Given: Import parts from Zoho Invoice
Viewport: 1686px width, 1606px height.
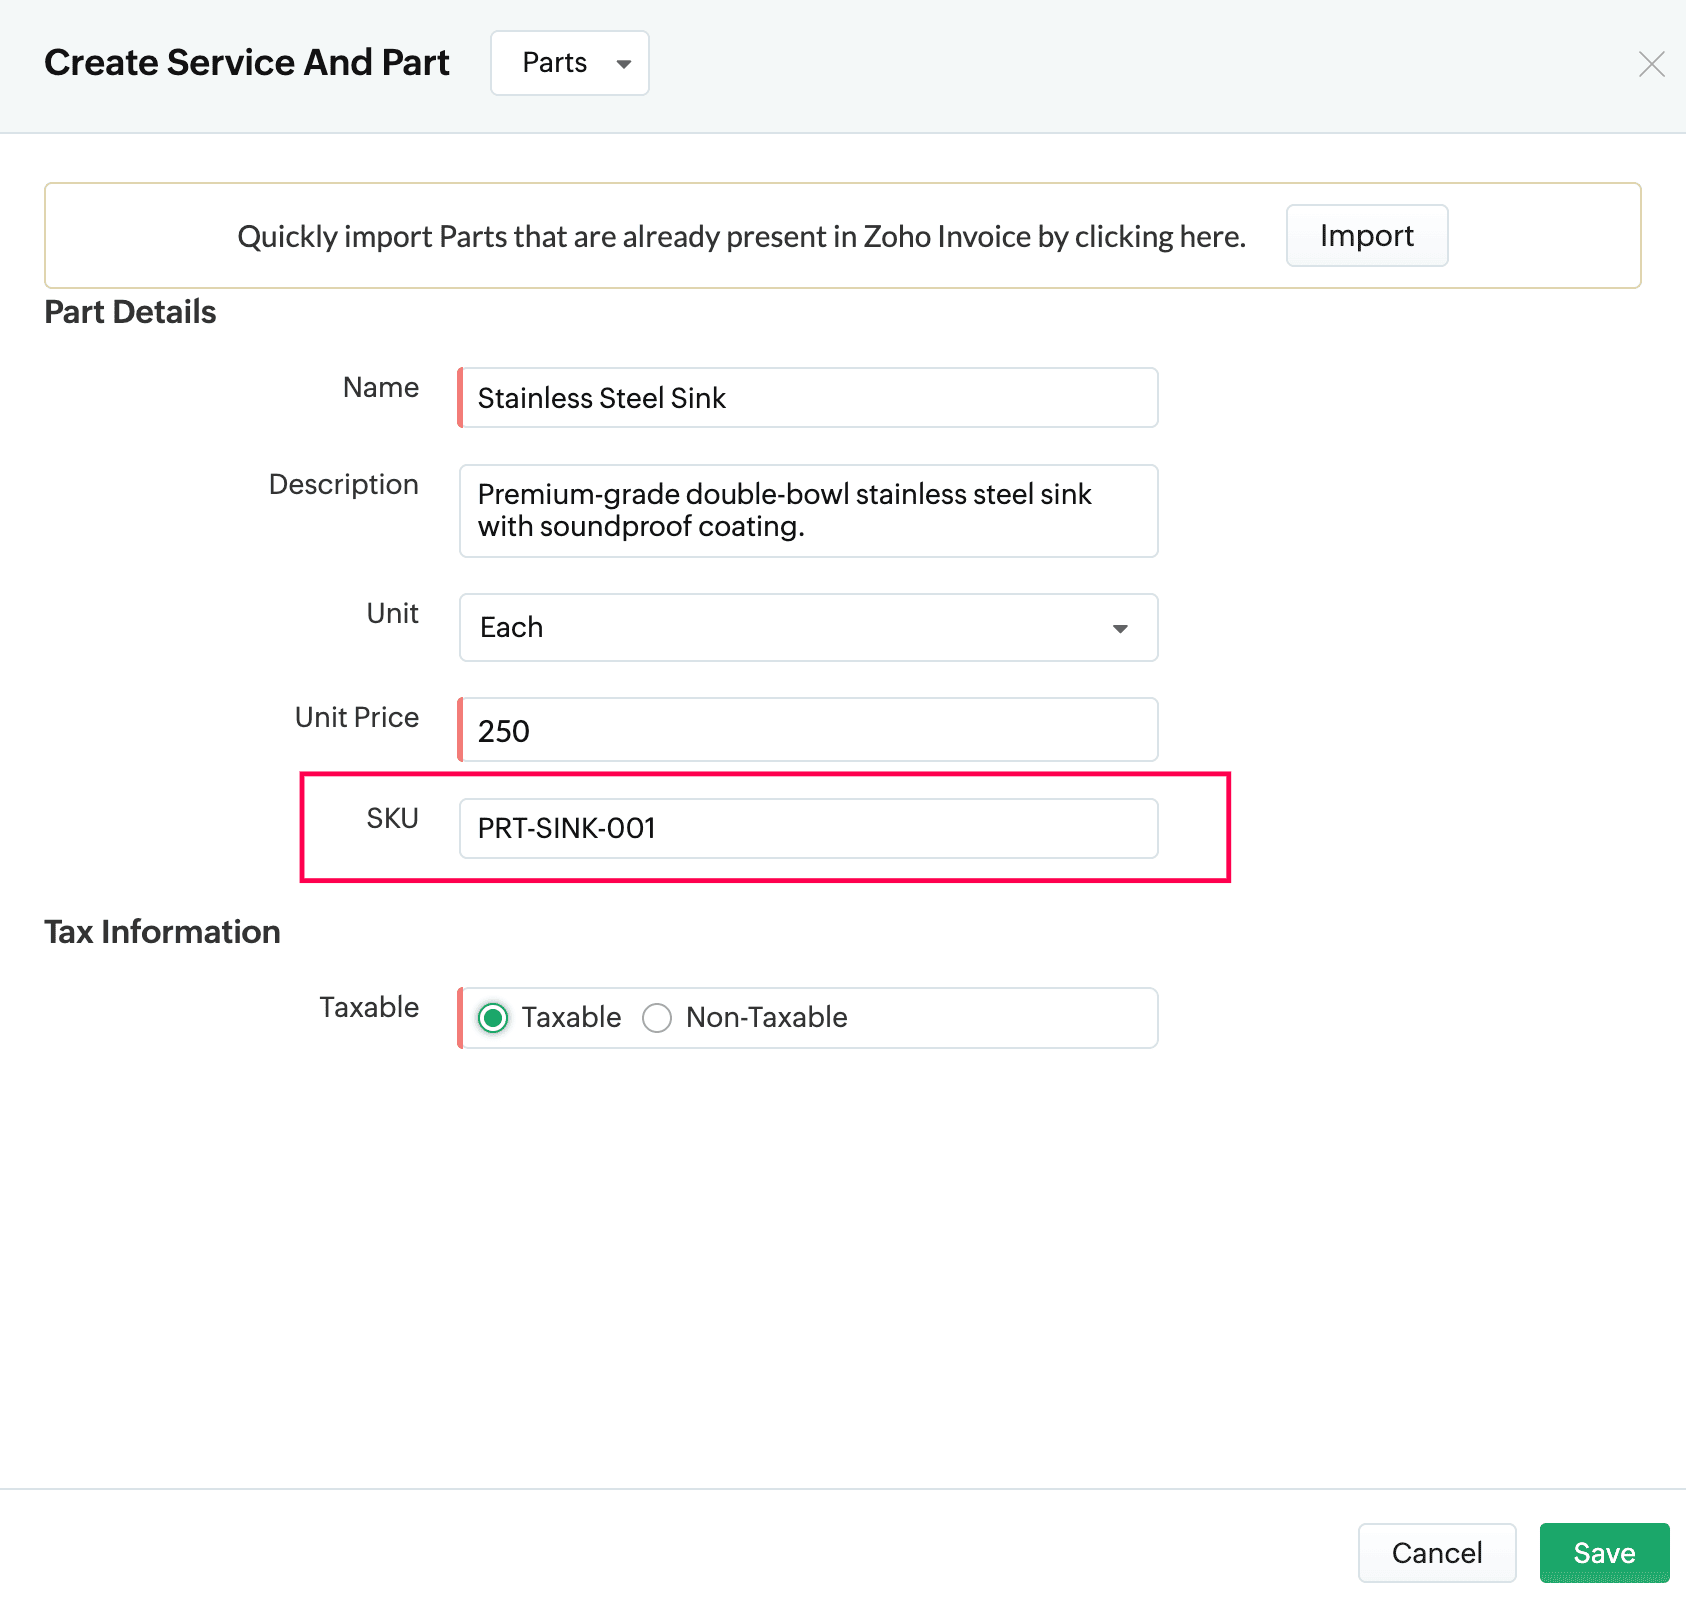Looking at the screenshot, I should click(x=1366, y=236).
